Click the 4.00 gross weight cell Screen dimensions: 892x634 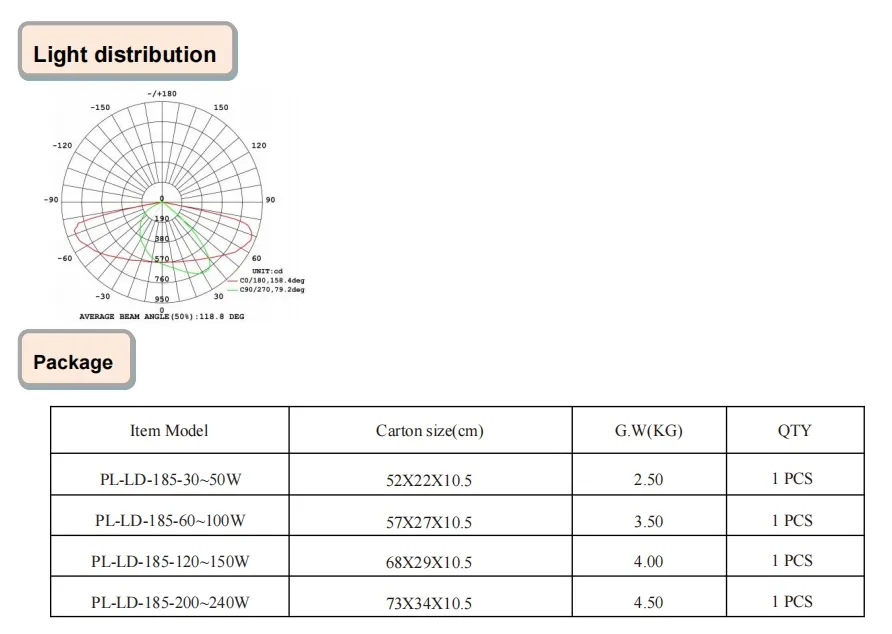point(648,562)
